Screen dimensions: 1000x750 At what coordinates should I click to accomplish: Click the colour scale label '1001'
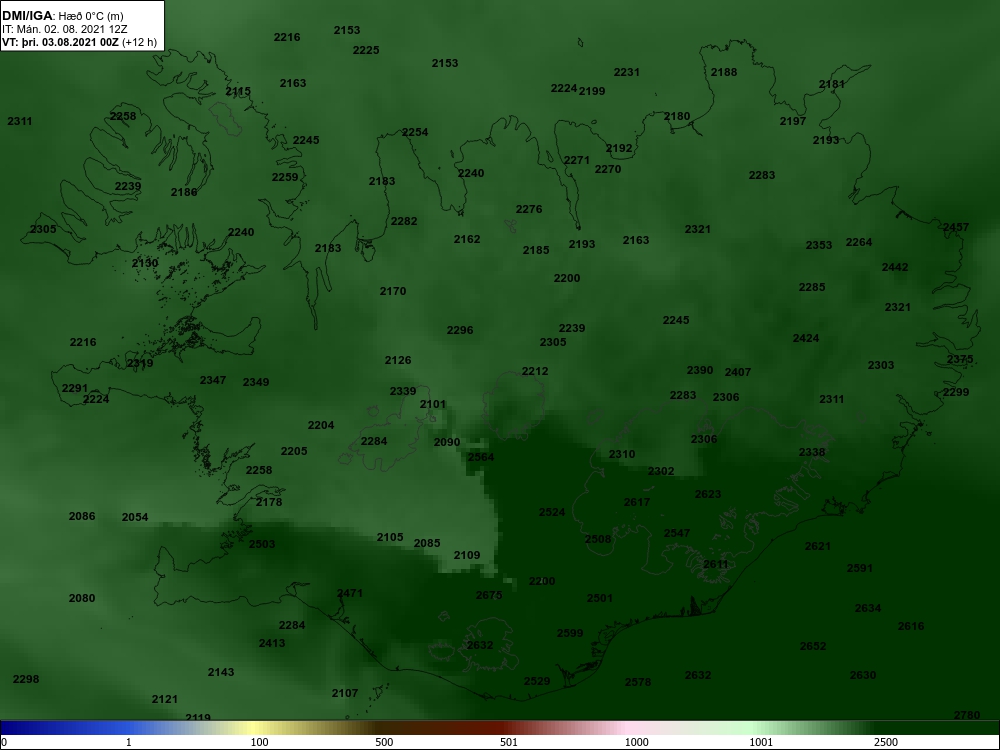pyautogui.click(x=761, y=742)
